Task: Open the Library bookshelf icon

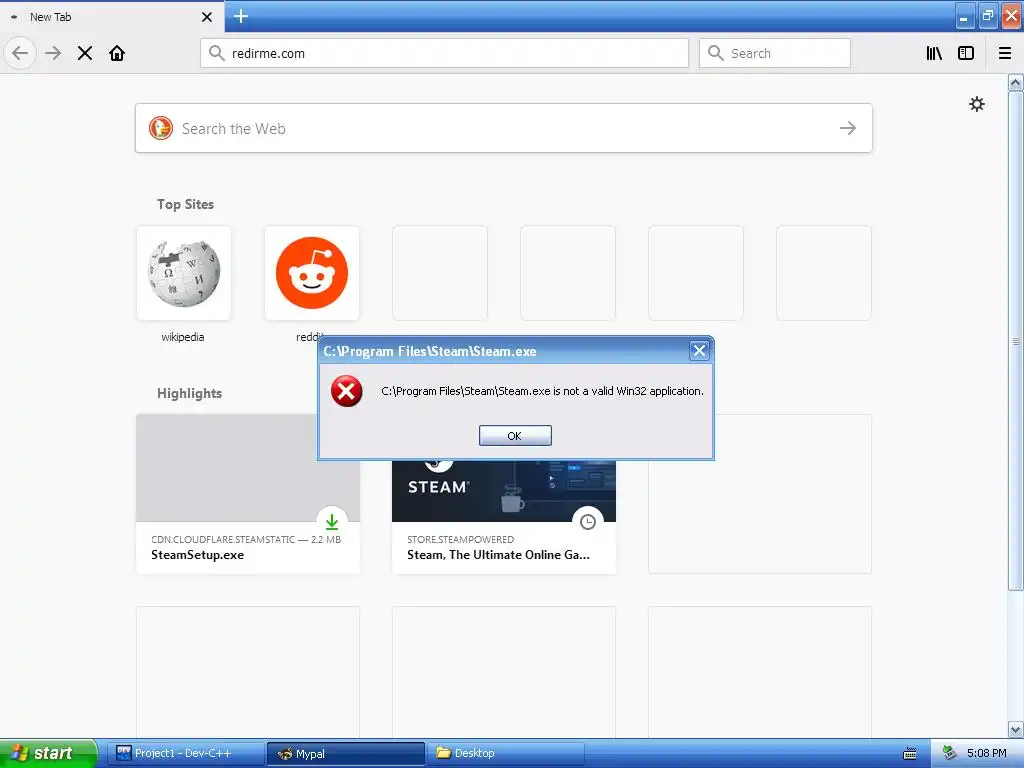Action: coord(934,53)
